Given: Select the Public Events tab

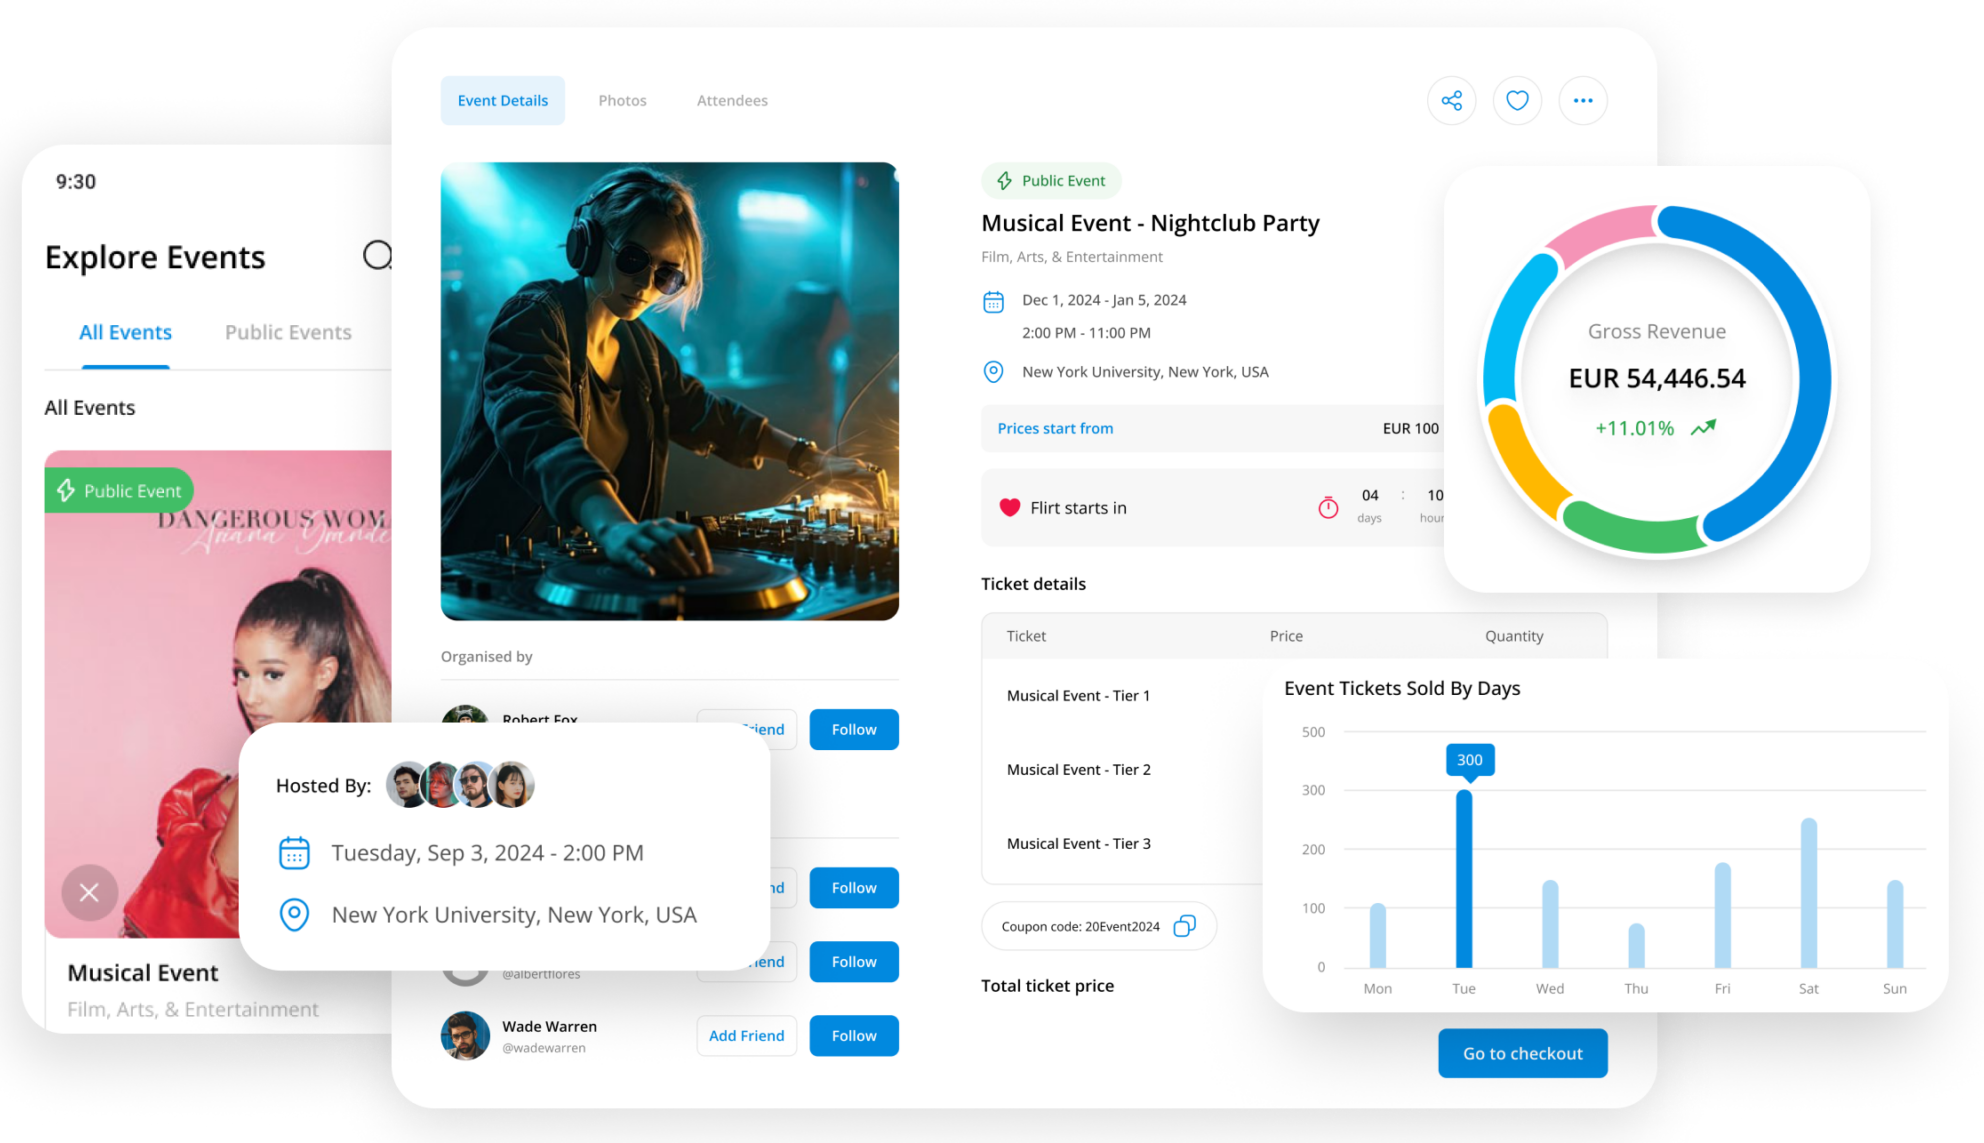Looking at the screenshot, I should tap(288, 332).
